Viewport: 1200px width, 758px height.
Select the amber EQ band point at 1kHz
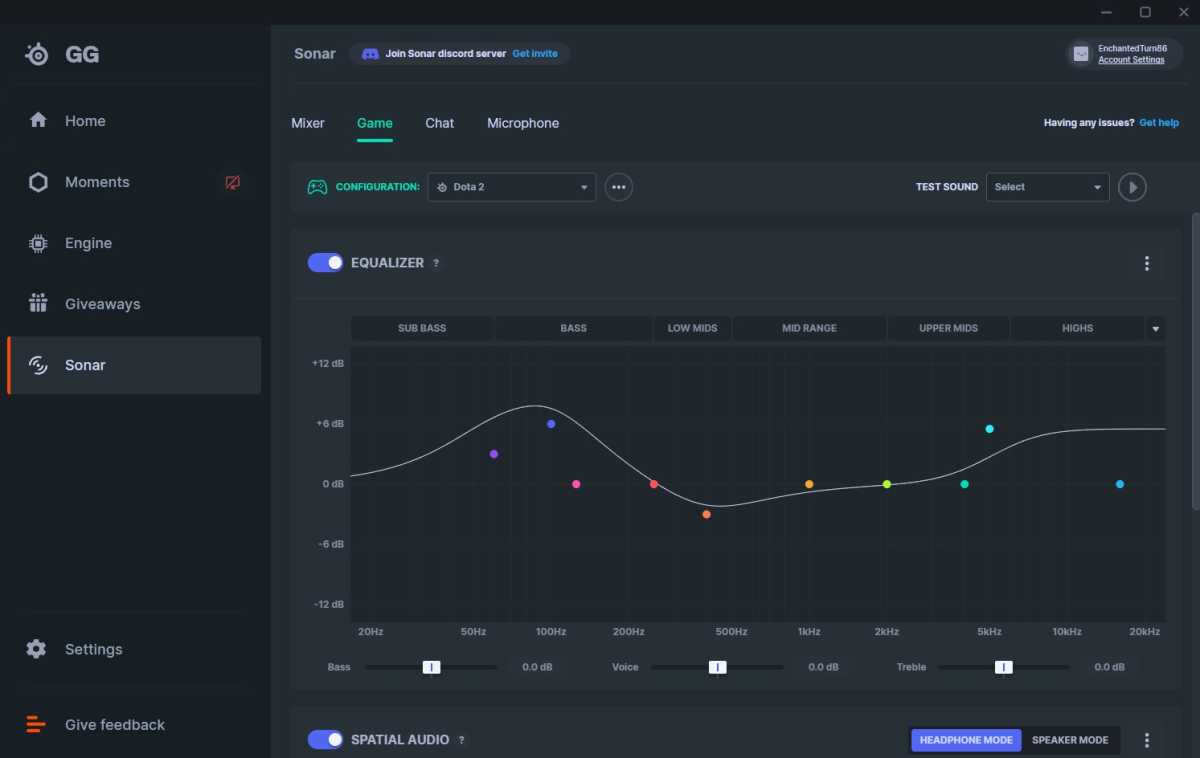coord(809,484)
